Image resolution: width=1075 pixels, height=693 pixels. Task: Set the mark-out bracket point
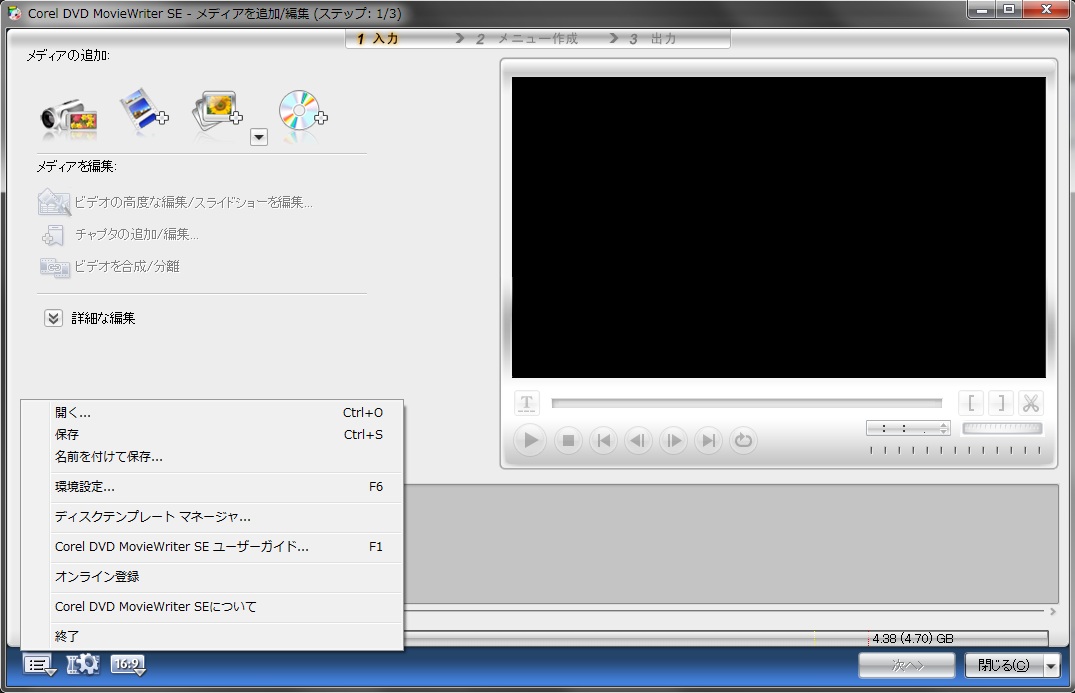1001,403
